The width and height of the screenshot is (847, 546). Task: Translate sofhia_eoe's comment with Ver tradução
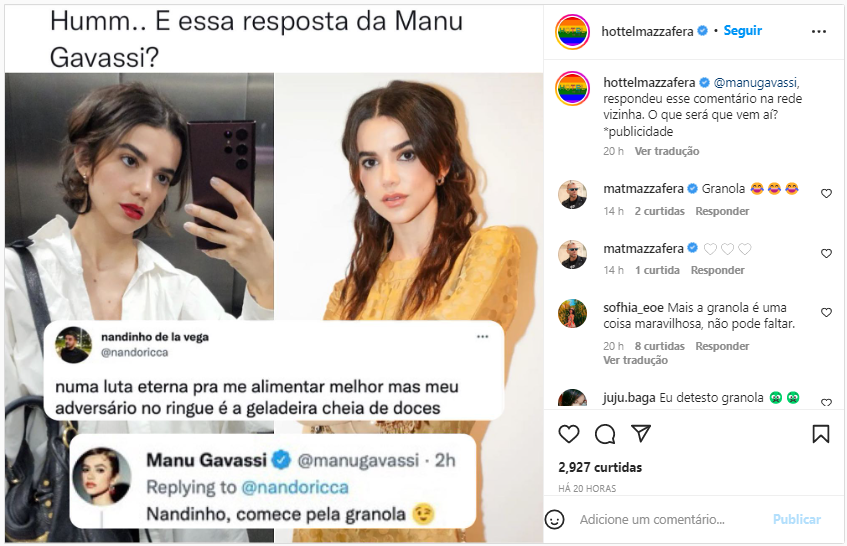(x=635, y=360)
